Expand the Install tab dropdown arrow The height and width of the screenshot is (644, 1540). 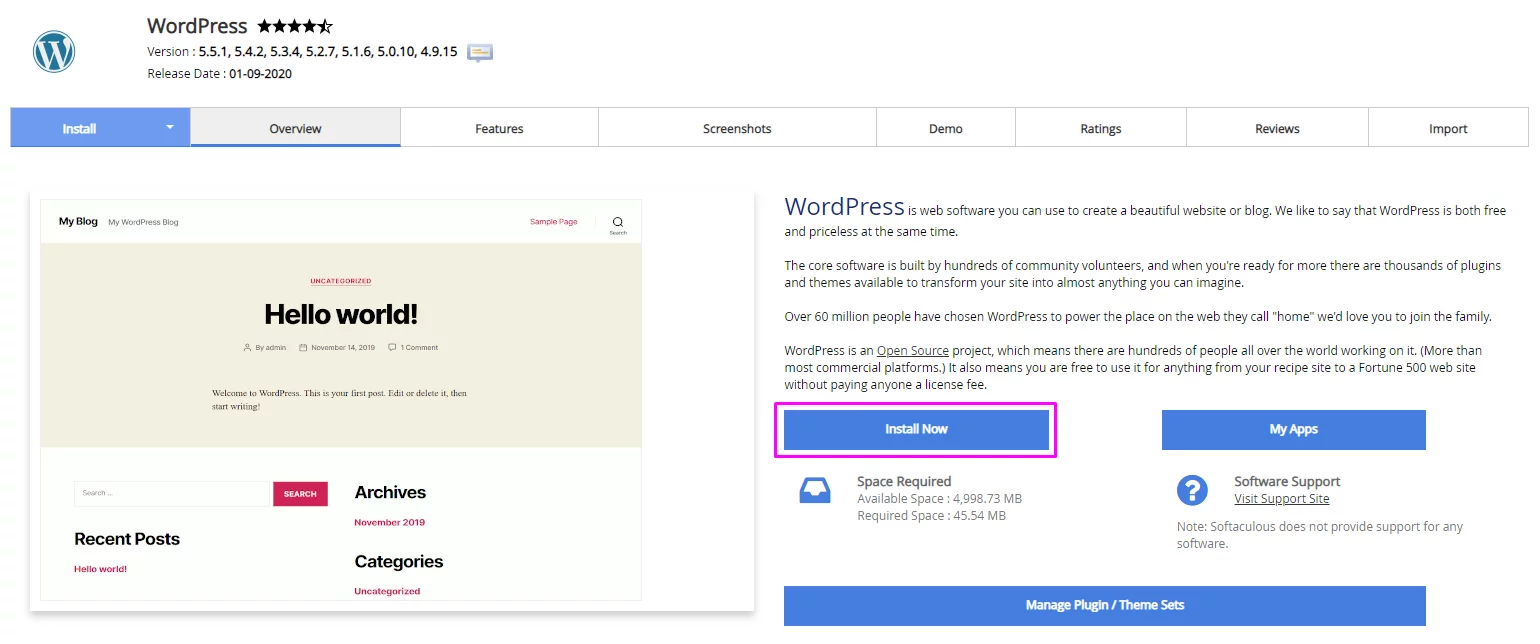pos(170,127)
